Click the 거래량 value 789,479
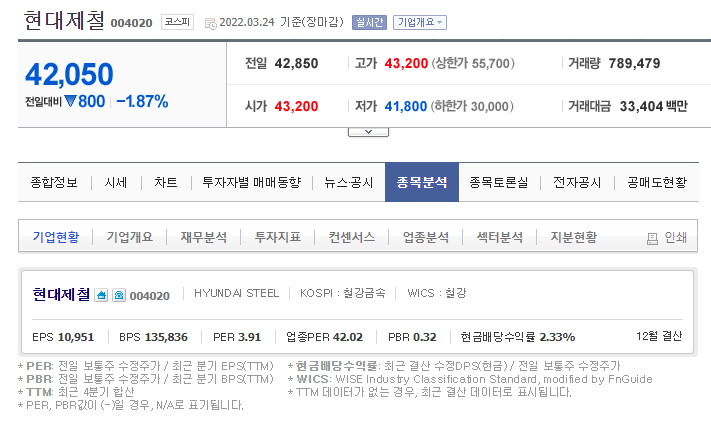711x424 pixels. [634, 63]
